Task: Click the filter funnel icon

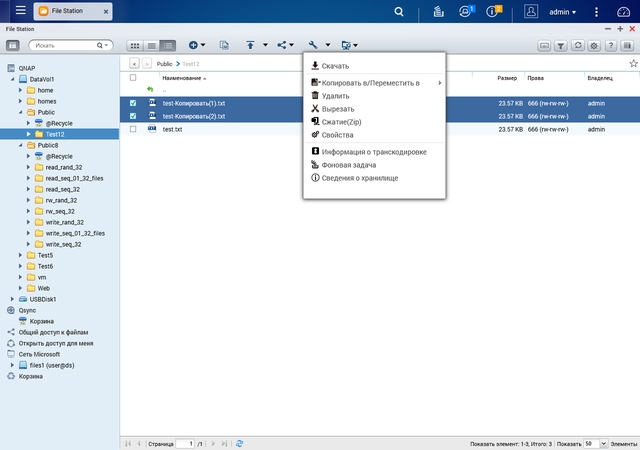Action: click(561, 45)
